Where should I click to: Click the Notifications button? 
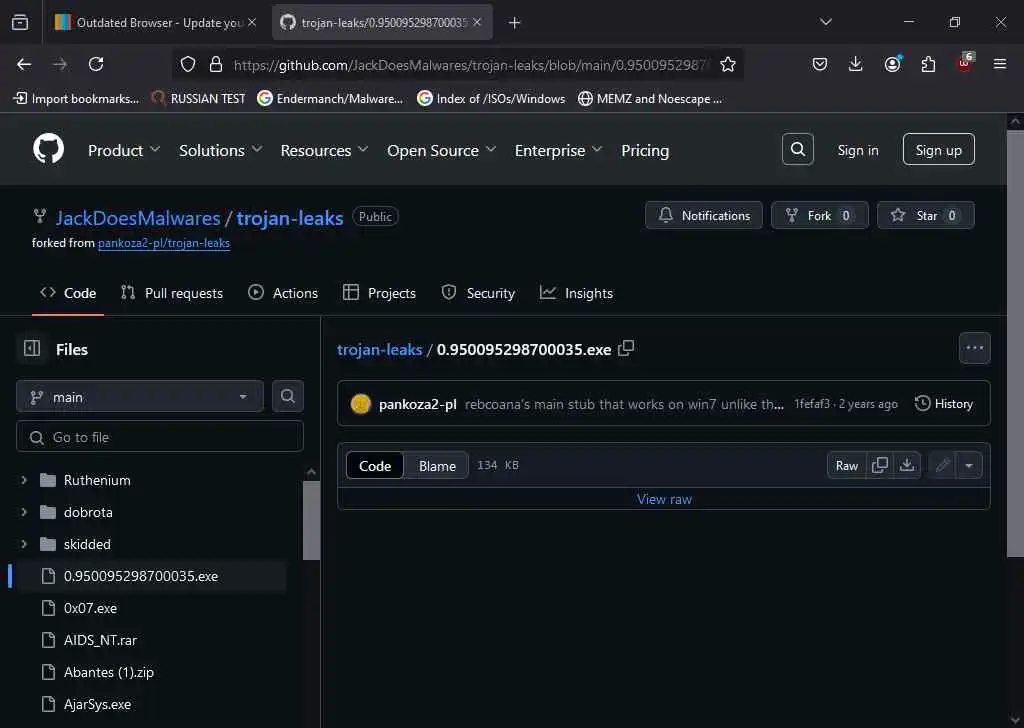pos(703,215)
